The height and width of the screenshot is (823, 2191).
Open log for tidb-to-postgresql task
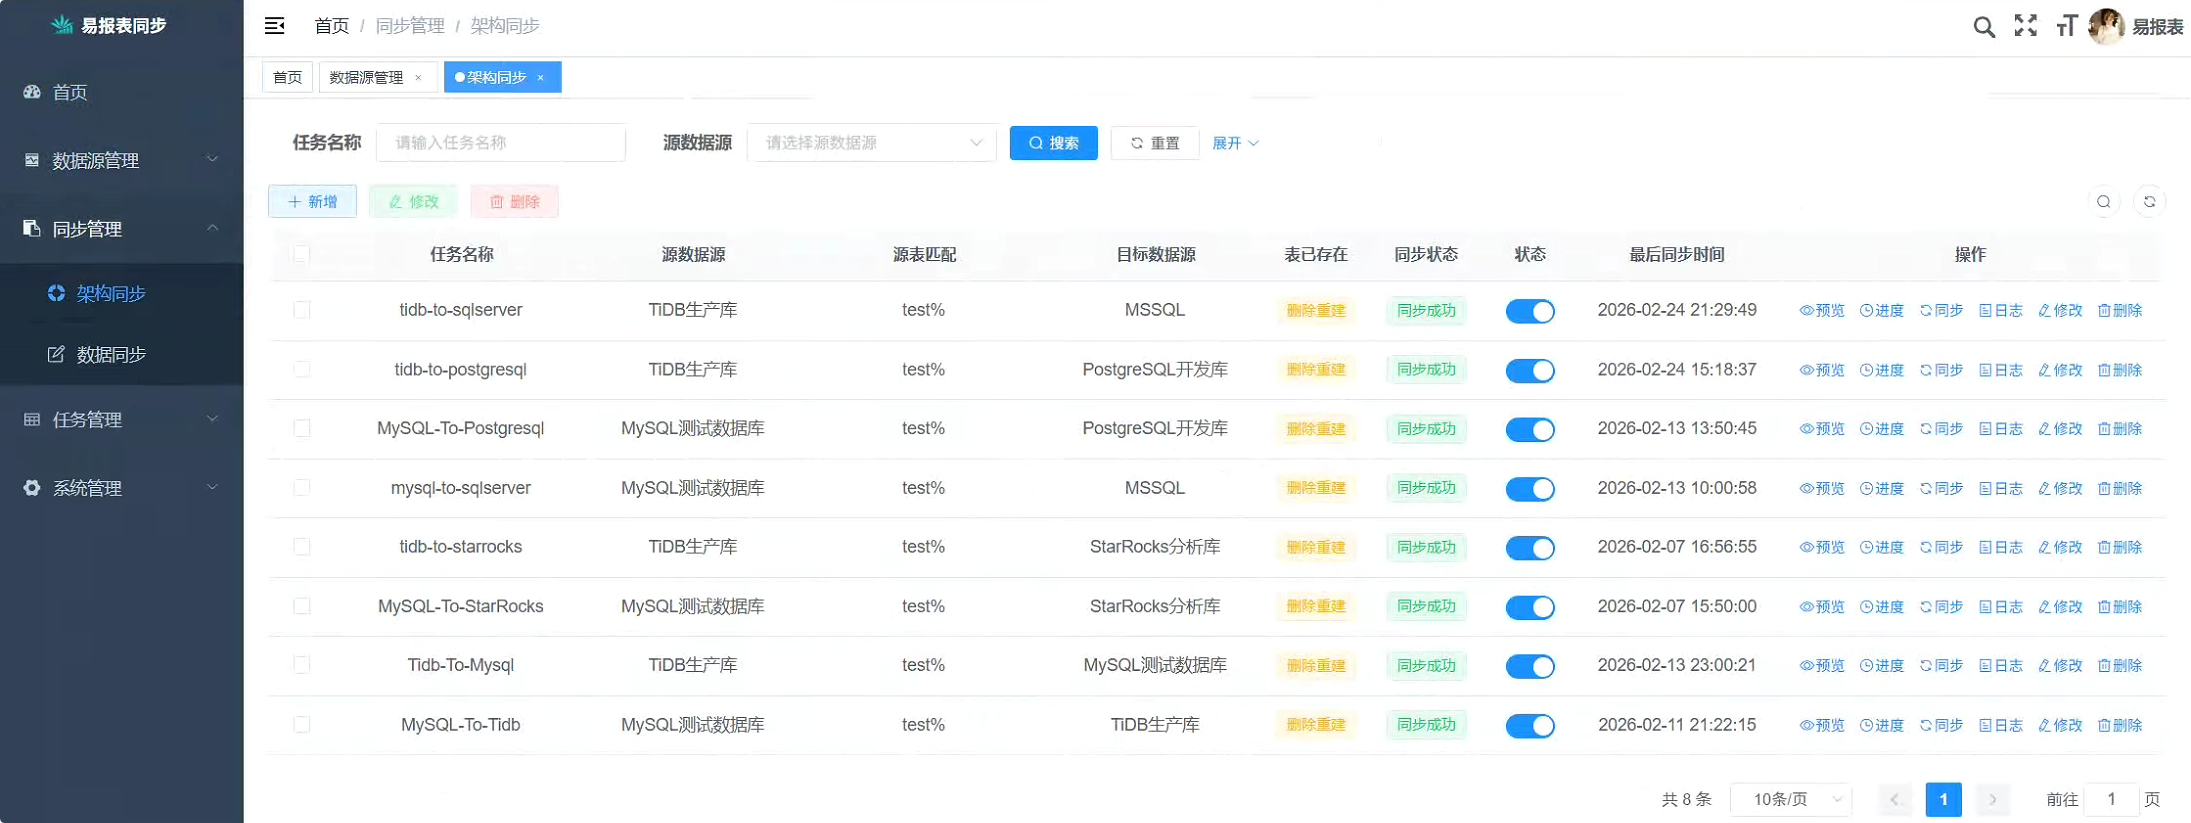(2001, 370)
